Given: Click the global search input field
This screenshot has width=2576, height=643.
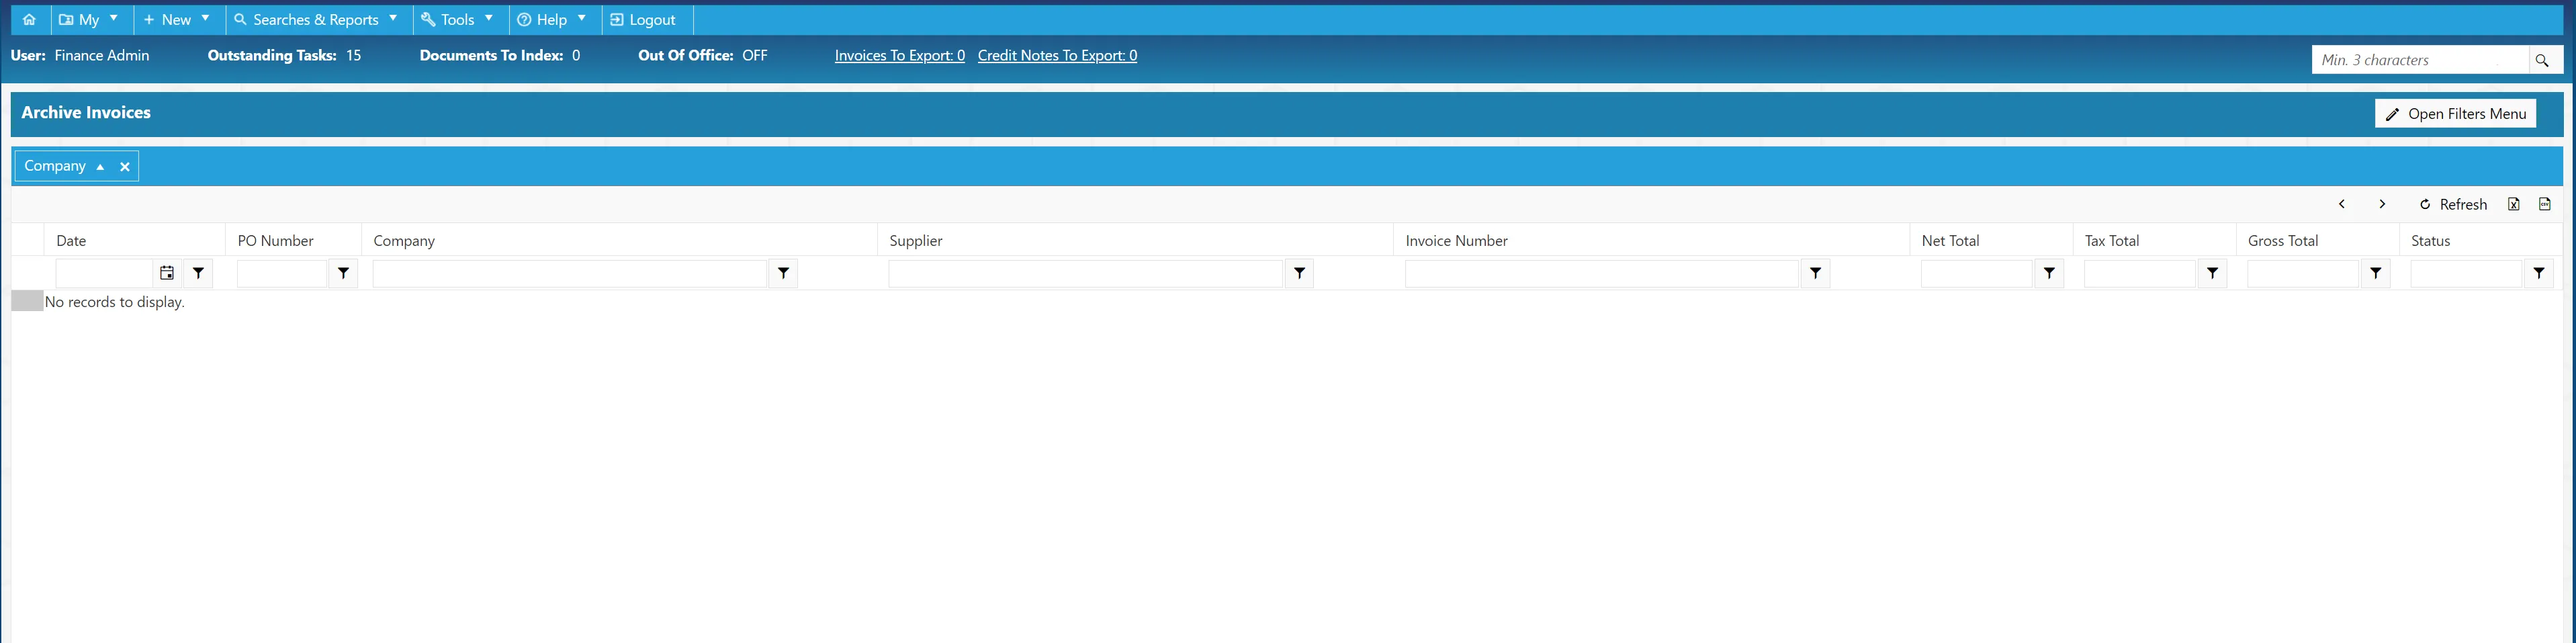Looking at the screenshot, I should [2420, 60].
